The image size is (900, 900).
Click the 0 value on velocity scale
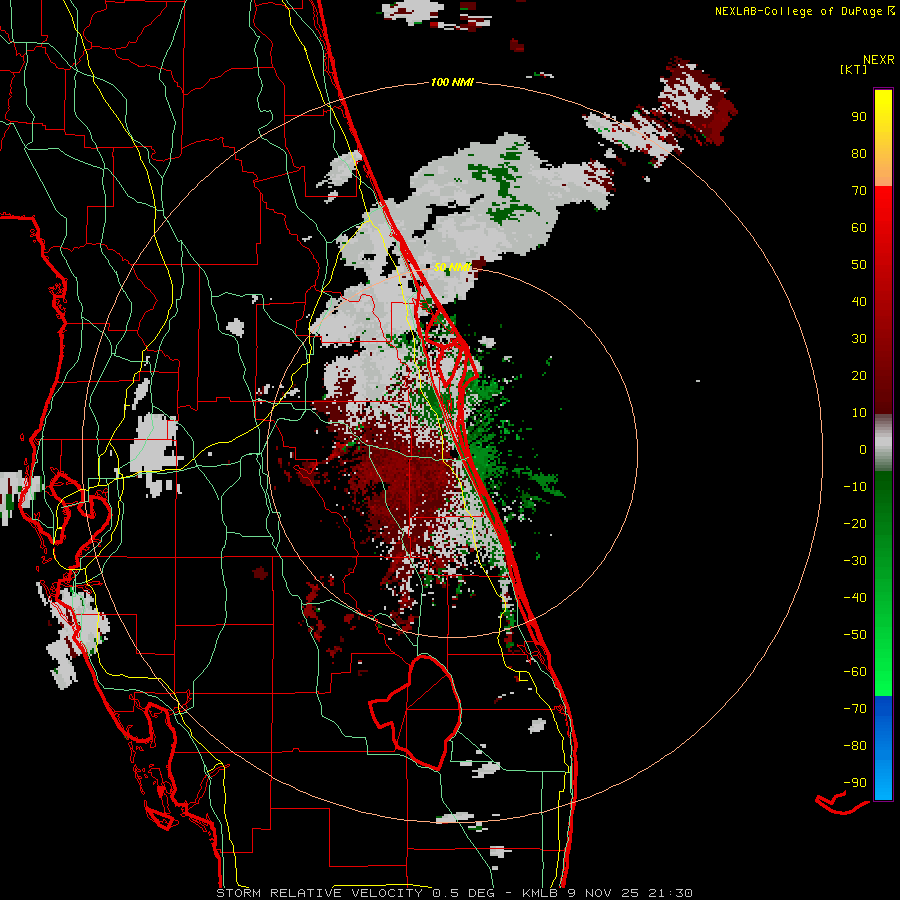(863, 449)
